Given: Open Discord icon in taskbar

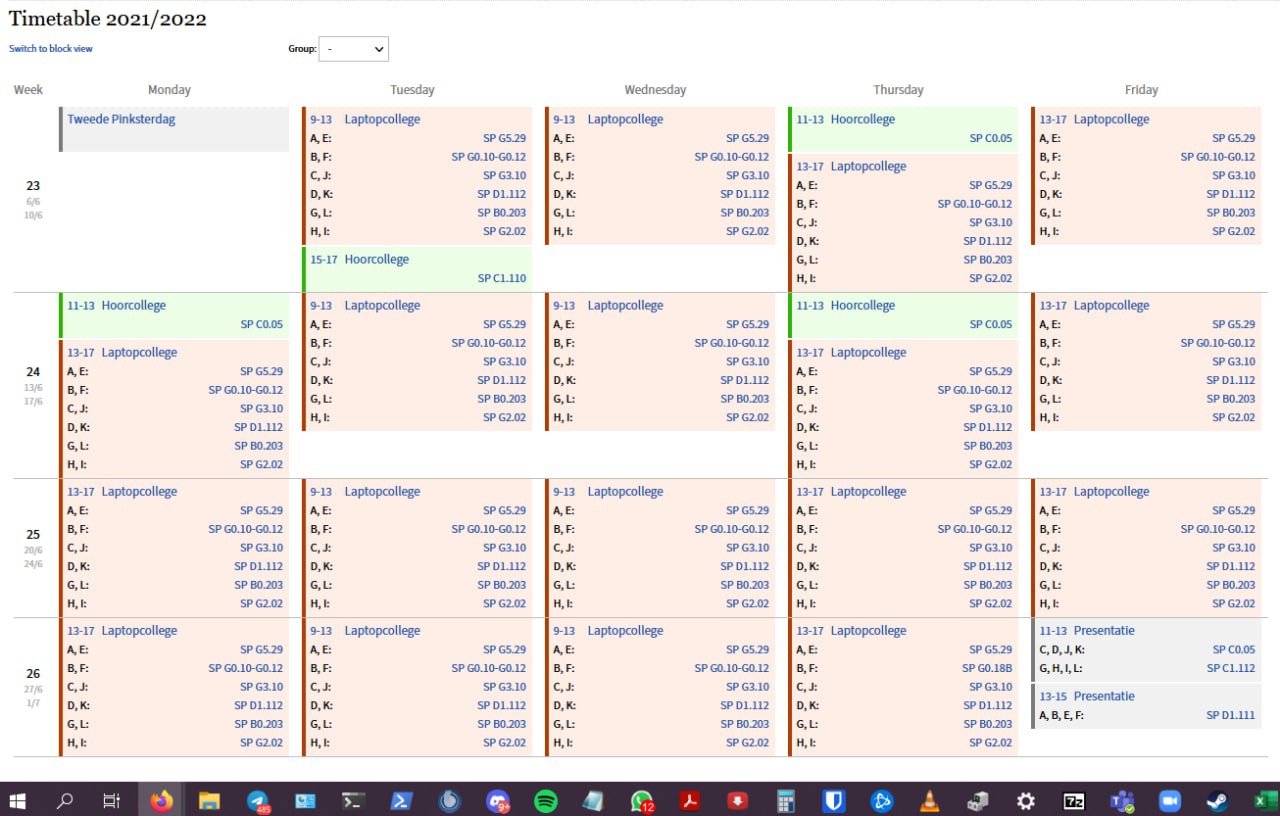Looking at the screenshot, I should (x=497, y=800).
